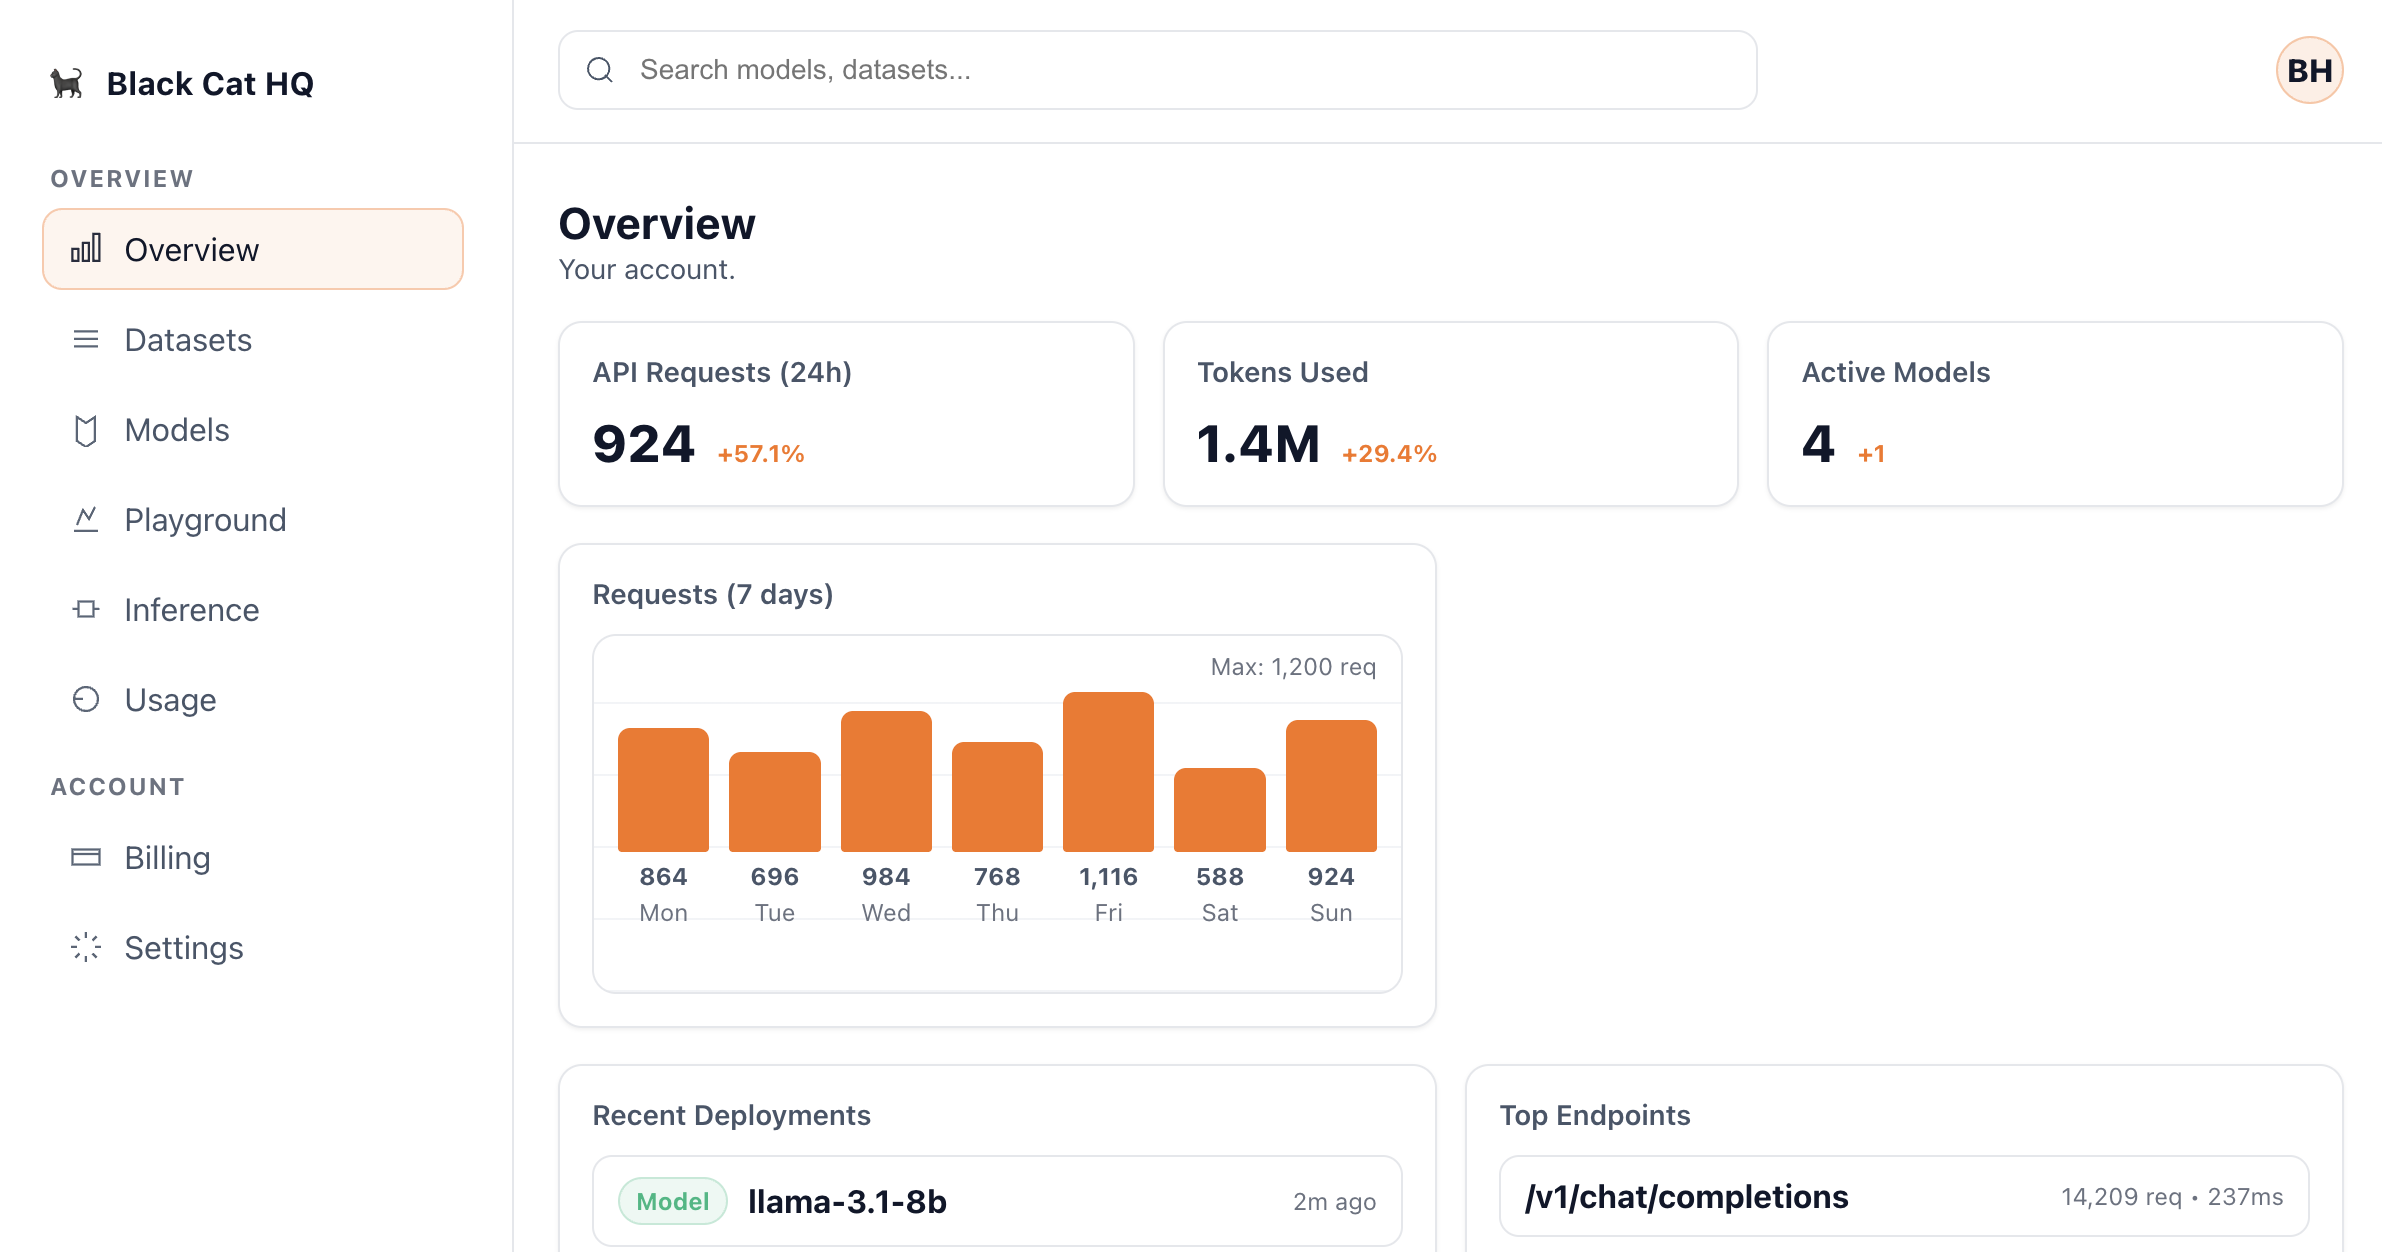The image size is (2382, 1252).
Task: Click the Usage circle icon
Action: point(86,700)
